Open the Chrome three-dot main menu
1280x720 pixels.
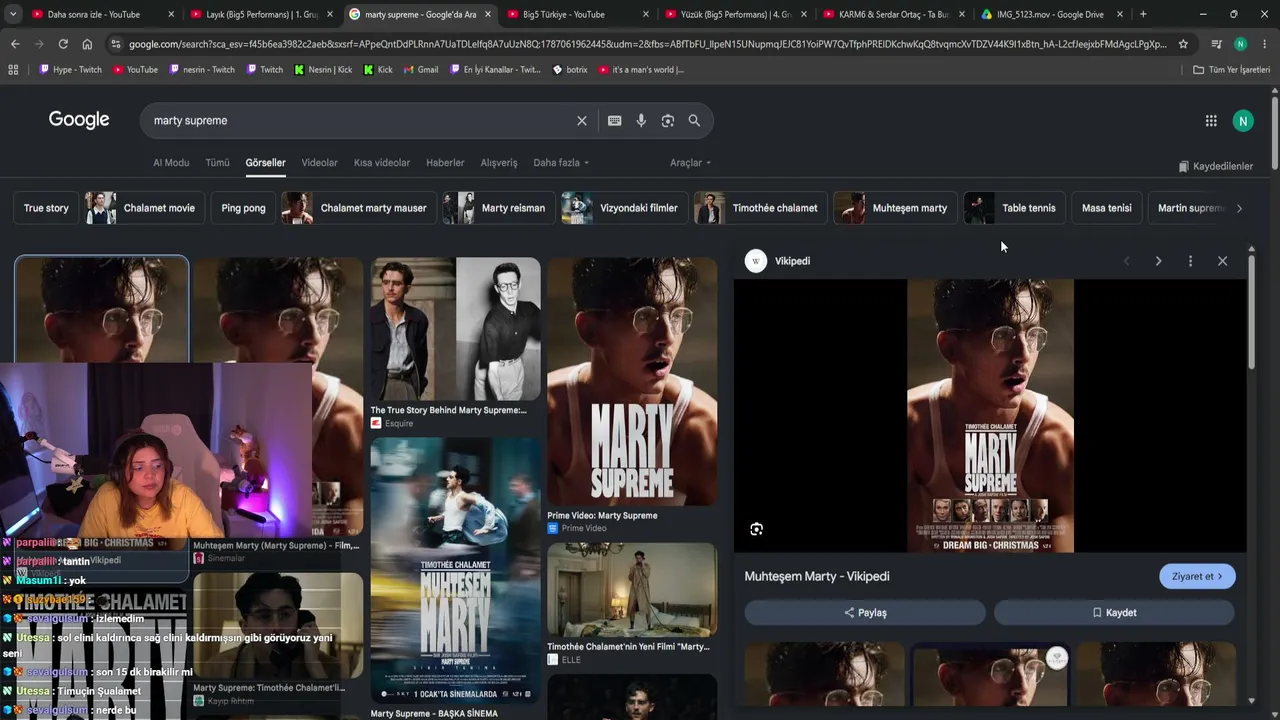[x=1263, y=44]
